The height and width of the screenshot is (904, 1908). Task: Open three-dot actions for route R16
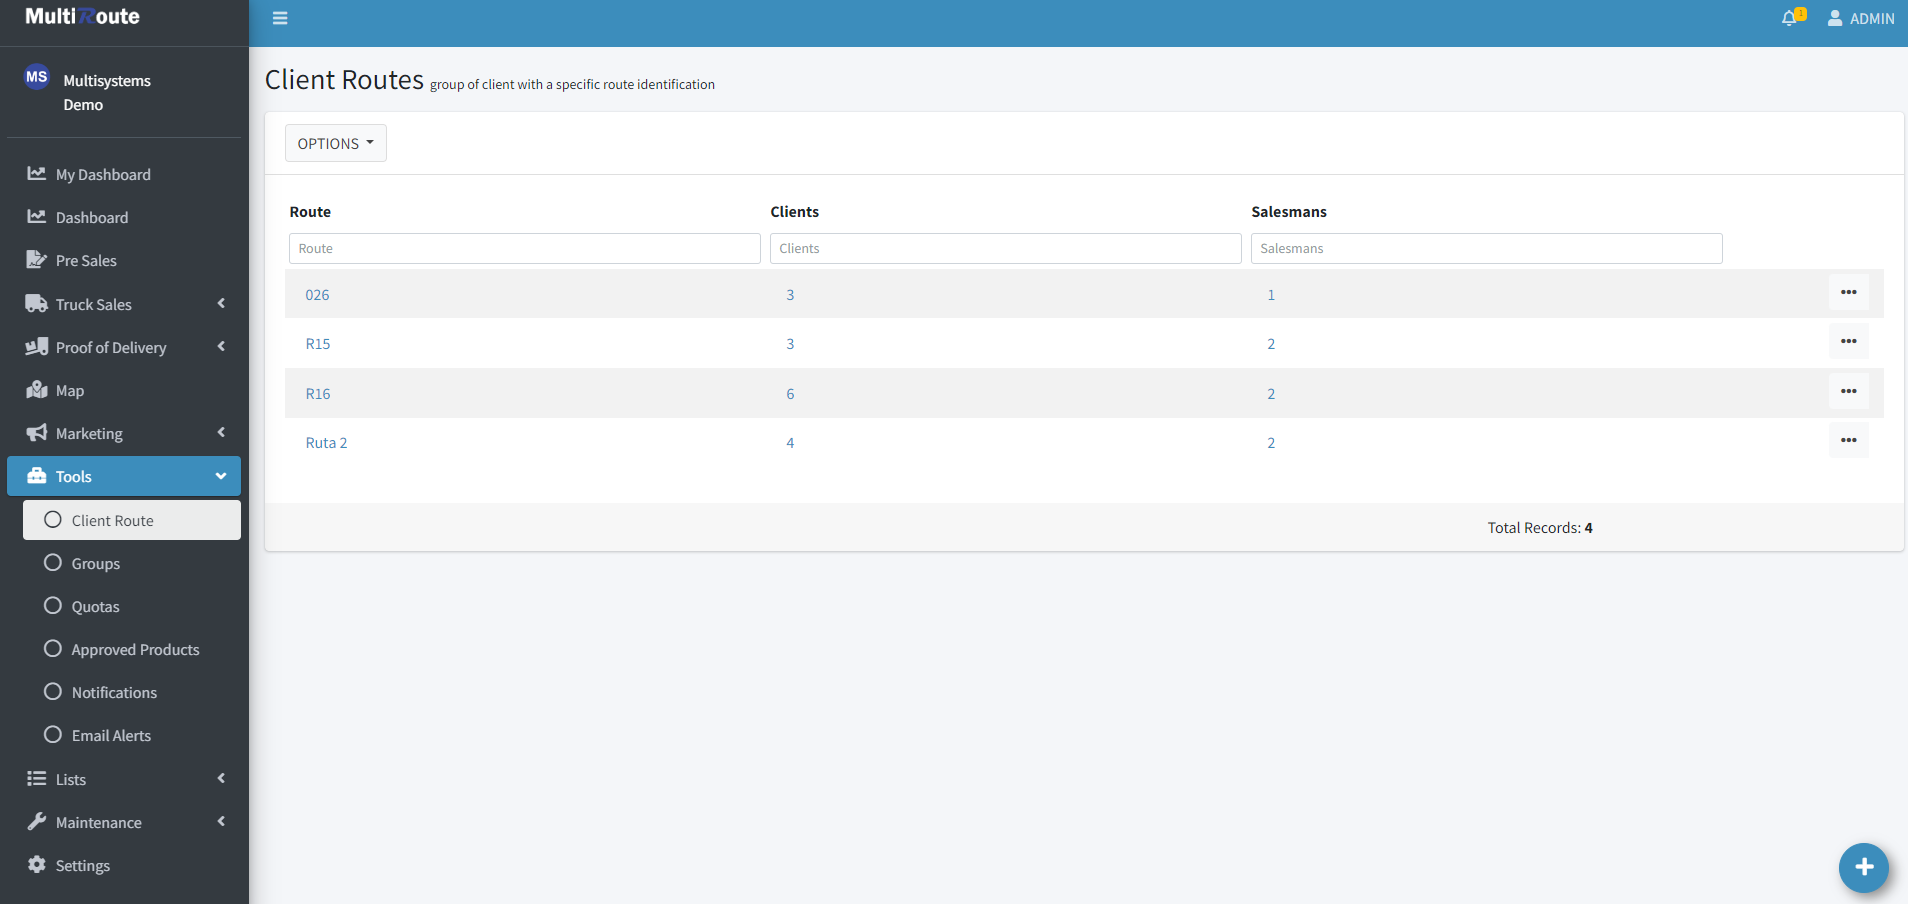(x=1848, y=392)
